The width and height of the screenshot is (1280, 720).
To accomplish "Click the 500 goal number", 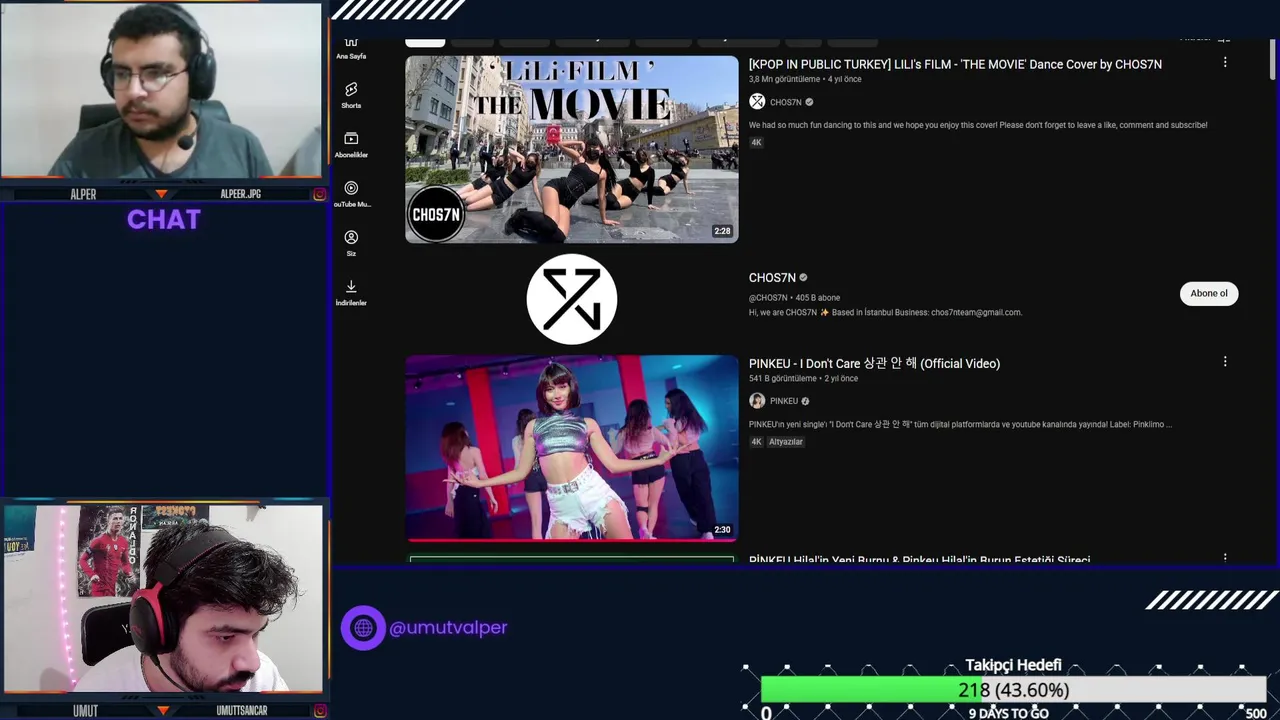I will point(1256,713).
